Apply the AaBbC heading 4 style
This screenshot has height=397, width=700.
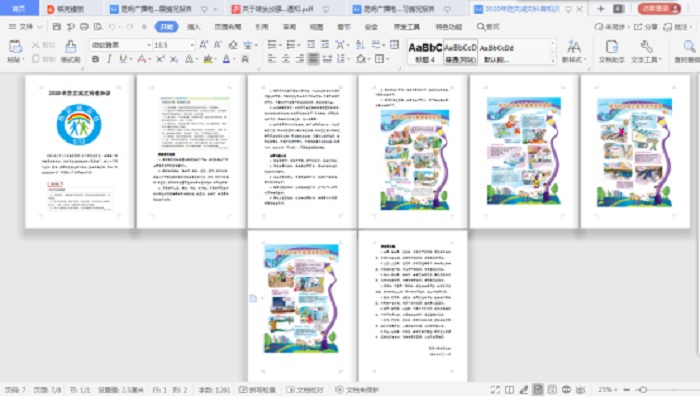pyautogui.click(x=425, y=52)
